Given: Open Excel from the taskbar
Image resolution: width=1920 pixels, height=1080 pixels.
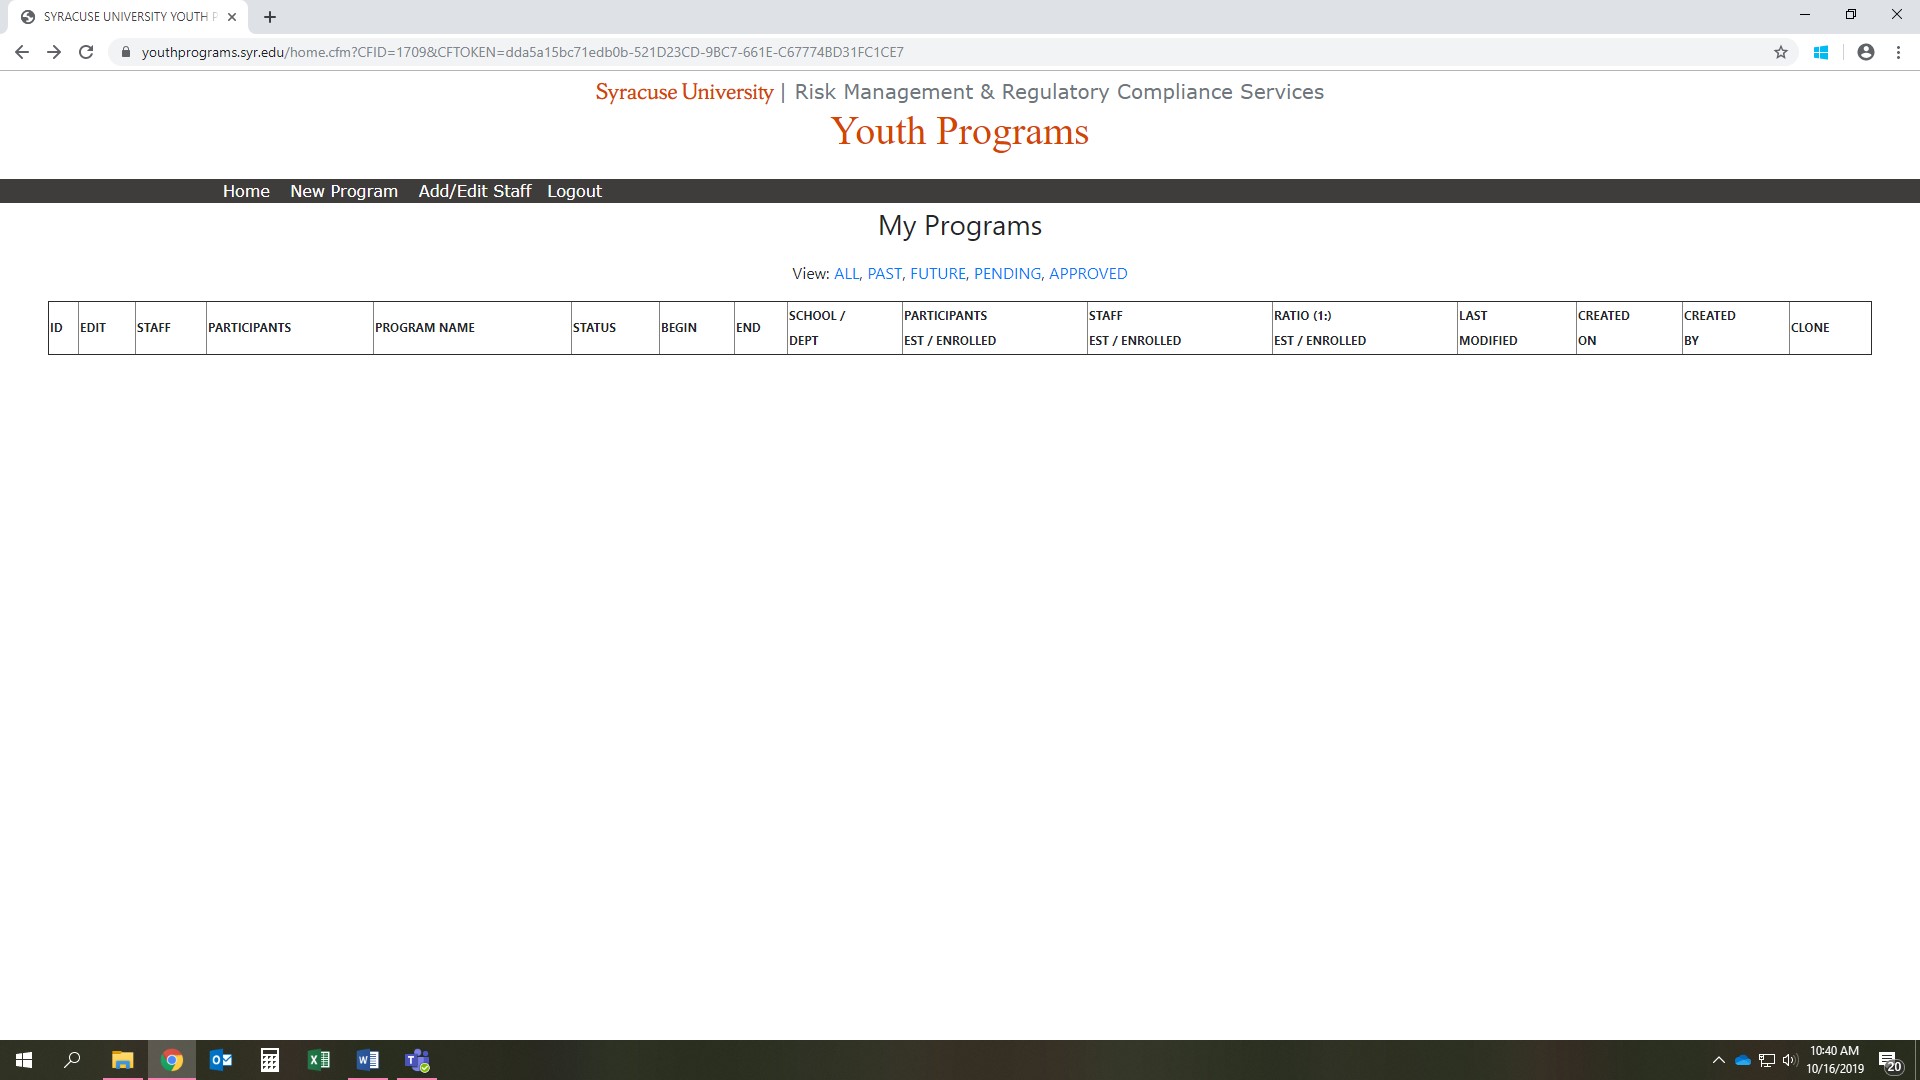Looking at the screenshot, I should coord(319,1060).
